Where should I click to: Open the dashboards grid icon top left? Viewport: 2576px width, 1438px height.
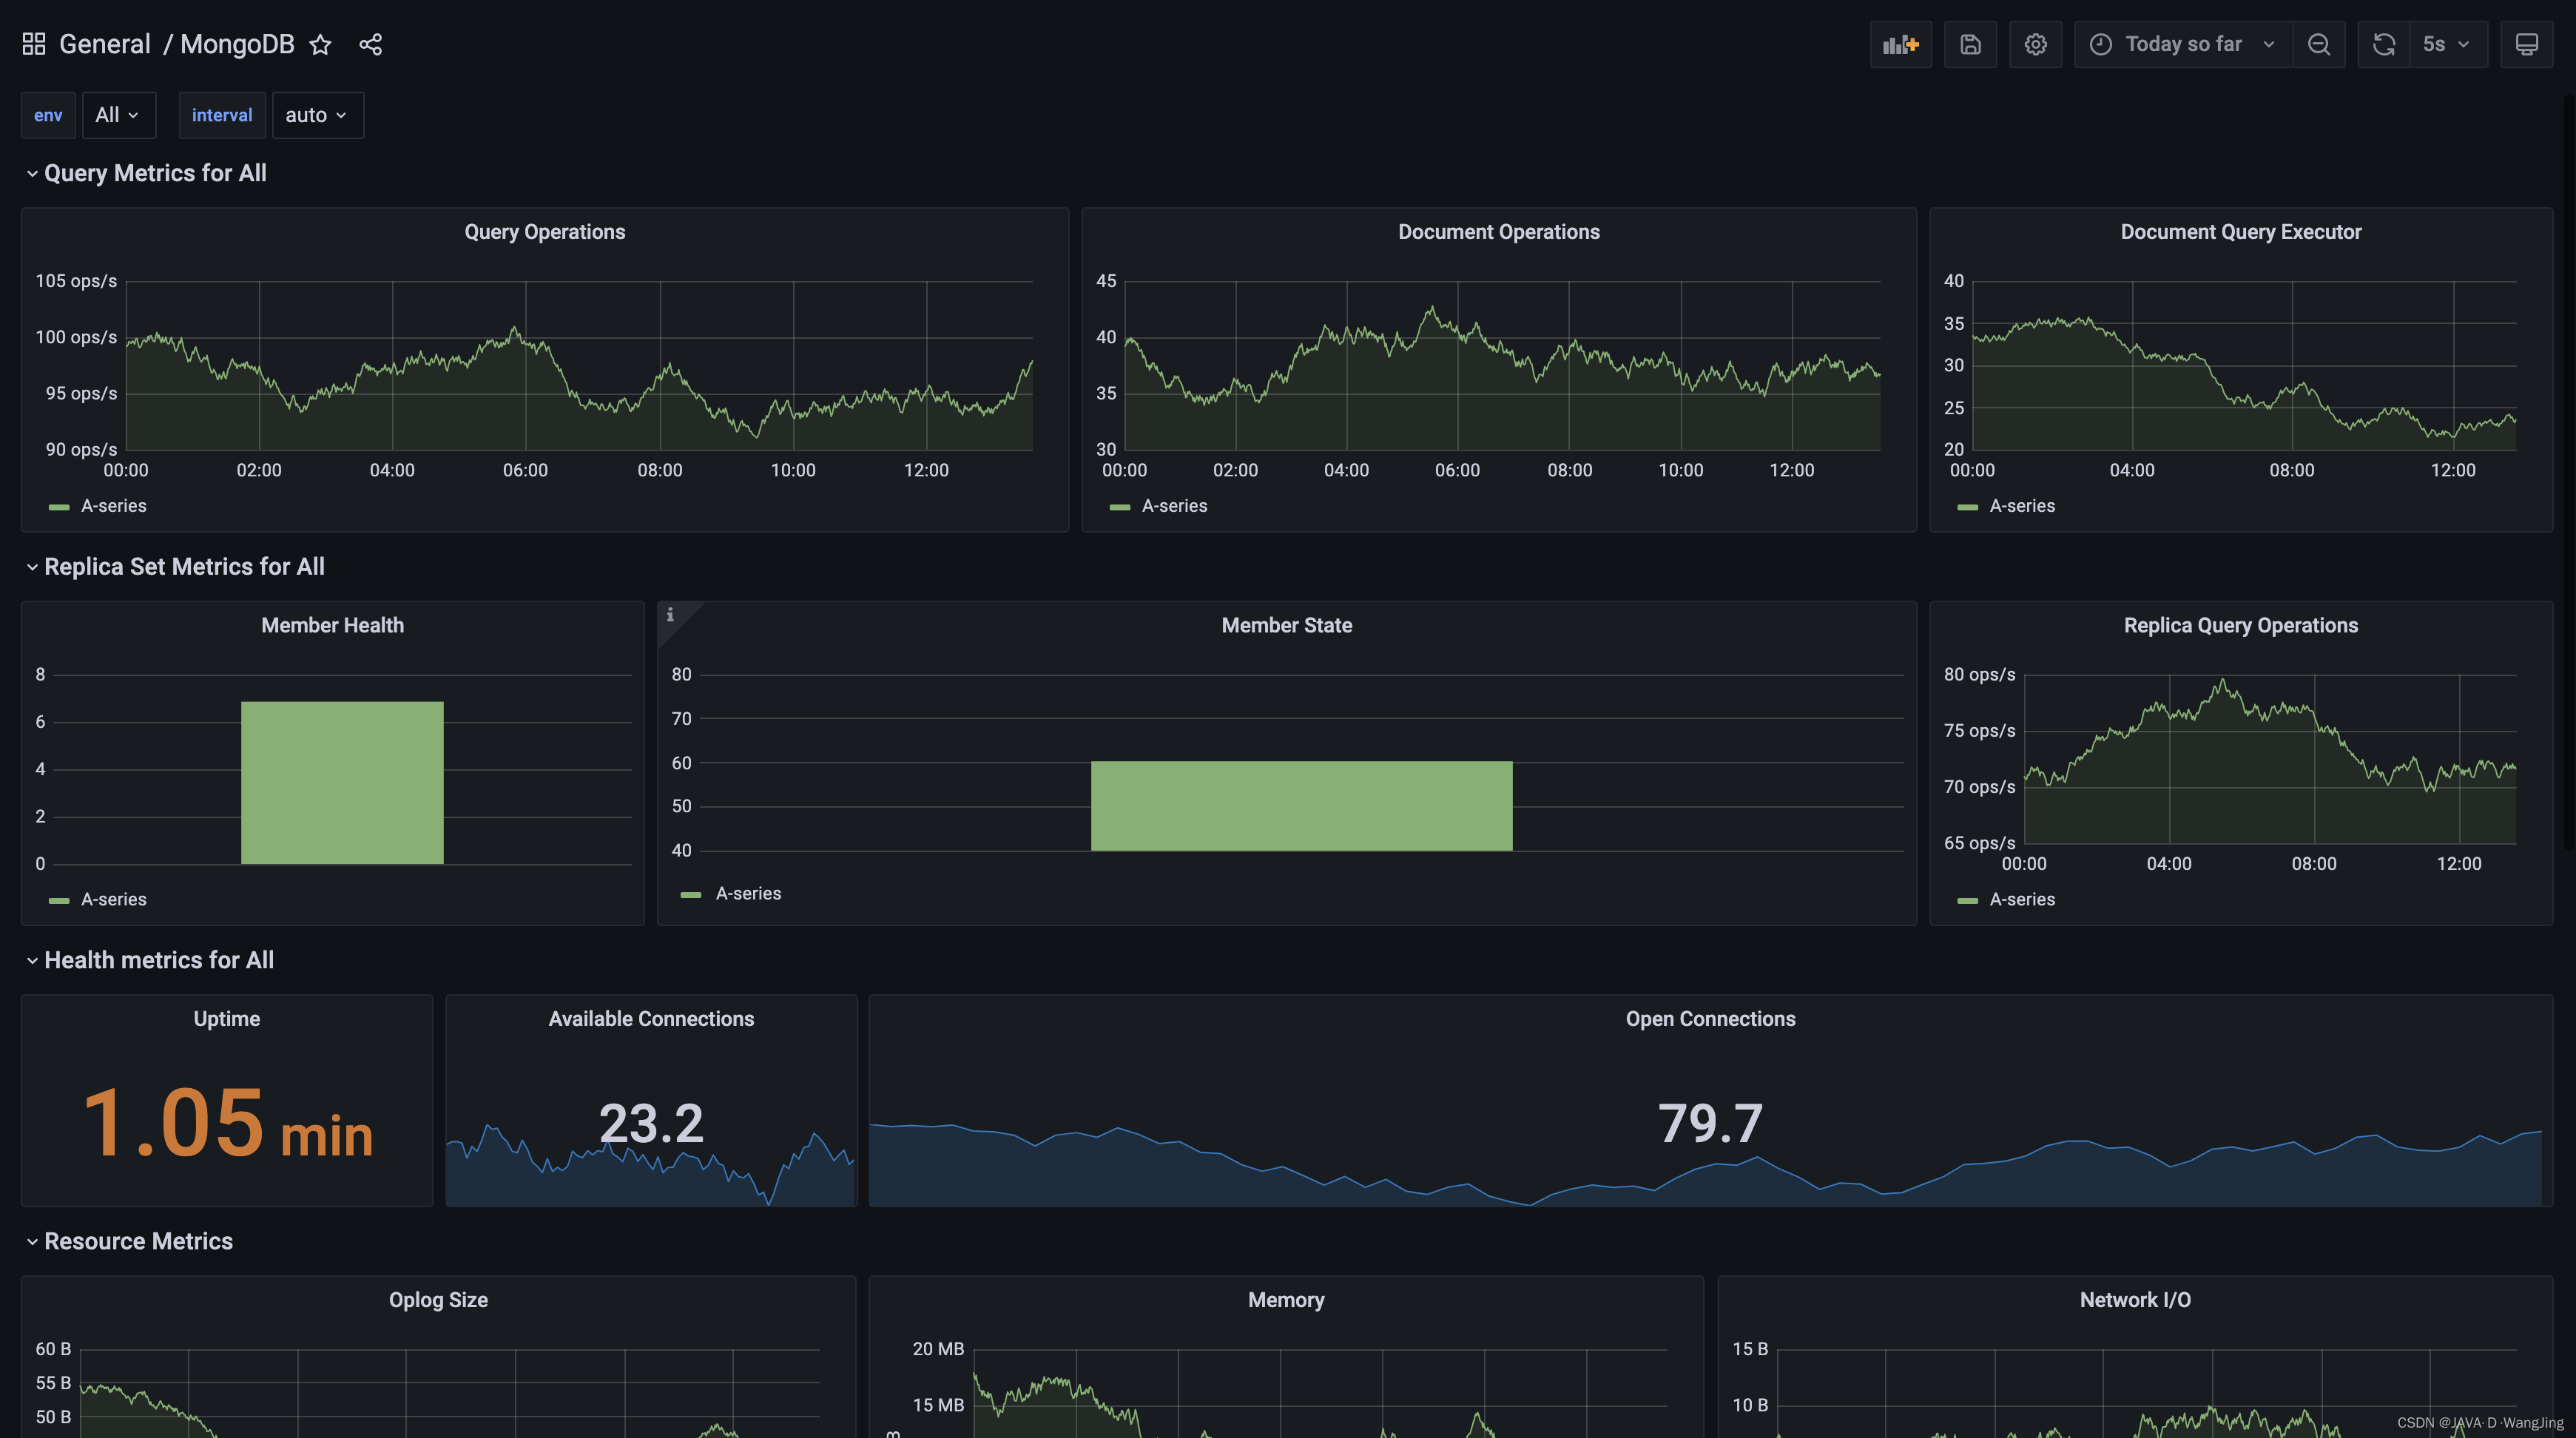(33, 43)
